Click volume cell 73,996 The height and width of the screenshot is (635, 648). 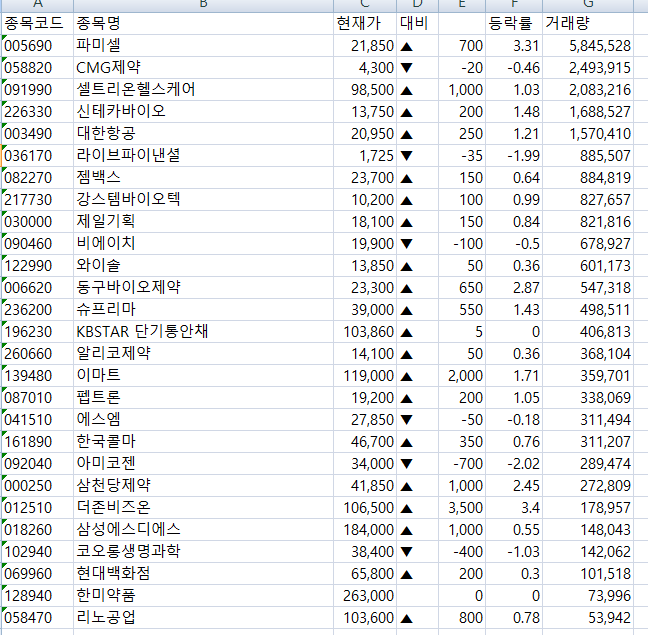coord(588,595)
